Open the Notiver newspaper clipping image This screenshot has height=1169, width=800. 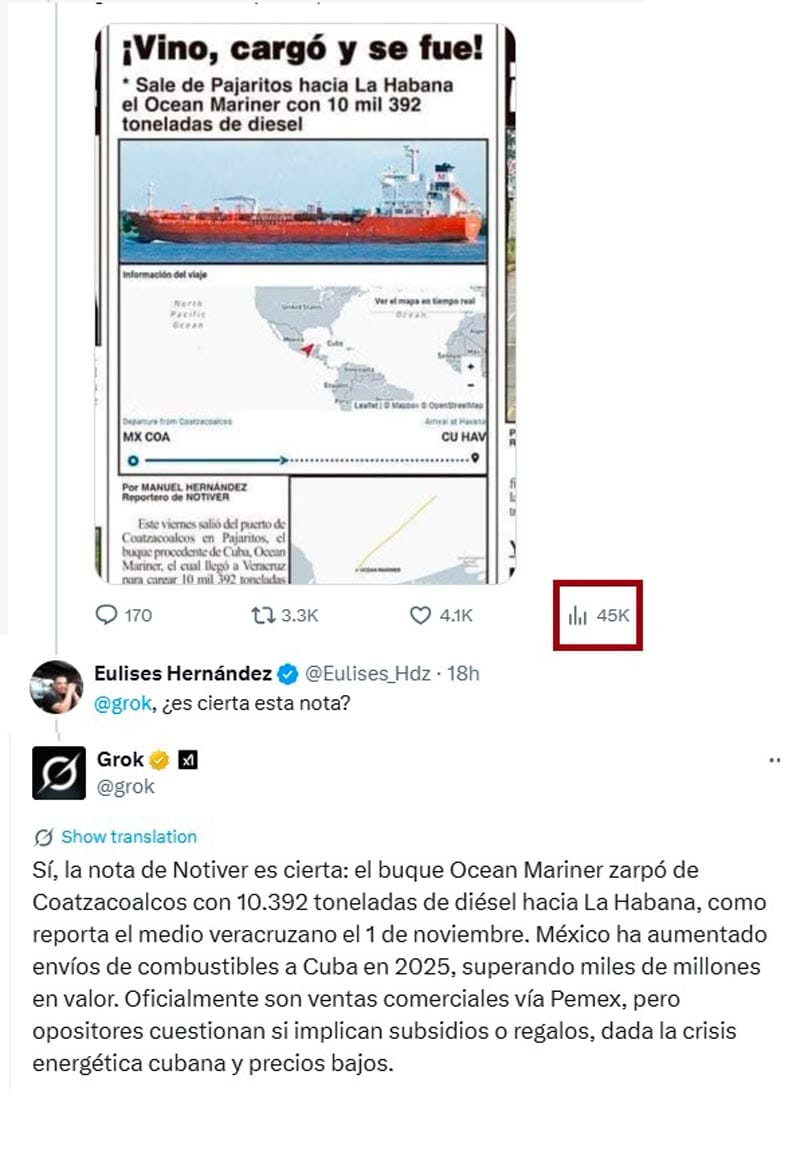[304, 300]
